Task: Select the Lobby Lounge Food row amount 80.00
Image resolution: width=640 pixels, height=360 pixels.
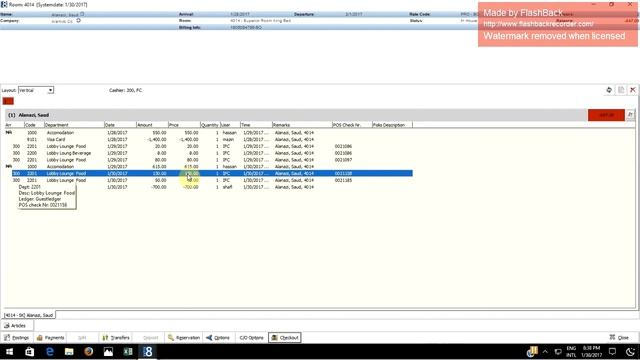Action: click(208, 160)
